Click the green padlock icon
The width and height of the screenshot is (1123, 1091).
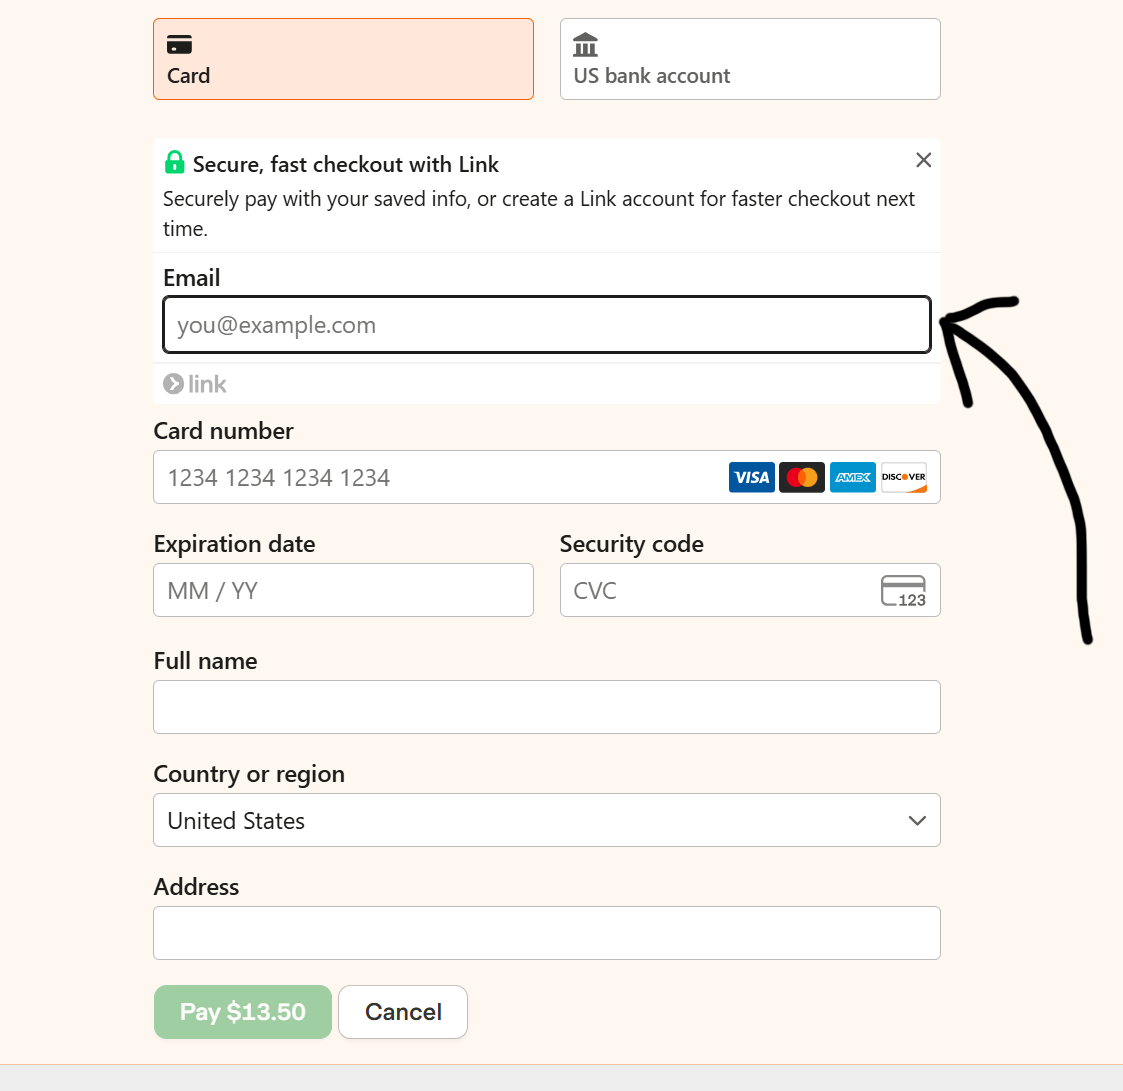coord(174,161)
